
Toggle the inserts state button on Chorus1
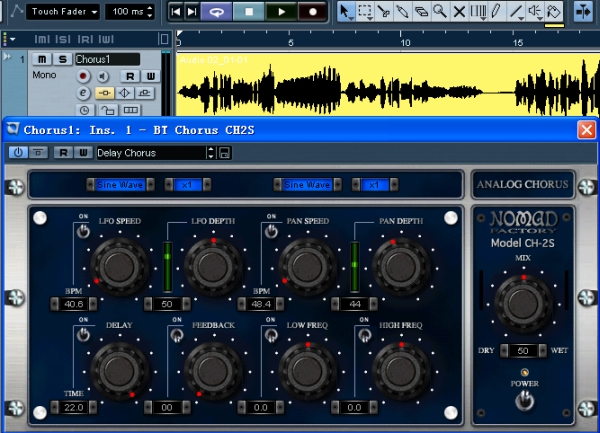pos(104,93)
